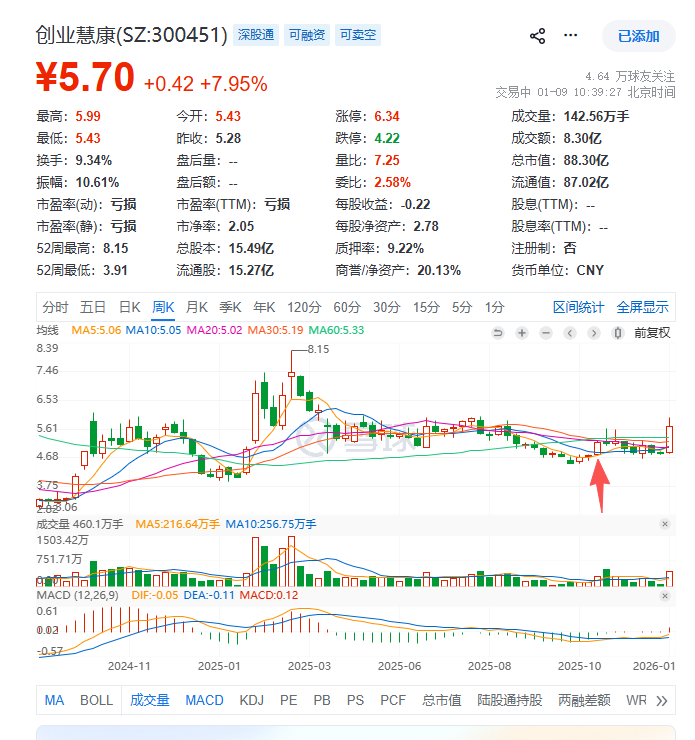The image size is (695, 740).
Task: Click the chart reset undo icon
Action: pos(497,333)
